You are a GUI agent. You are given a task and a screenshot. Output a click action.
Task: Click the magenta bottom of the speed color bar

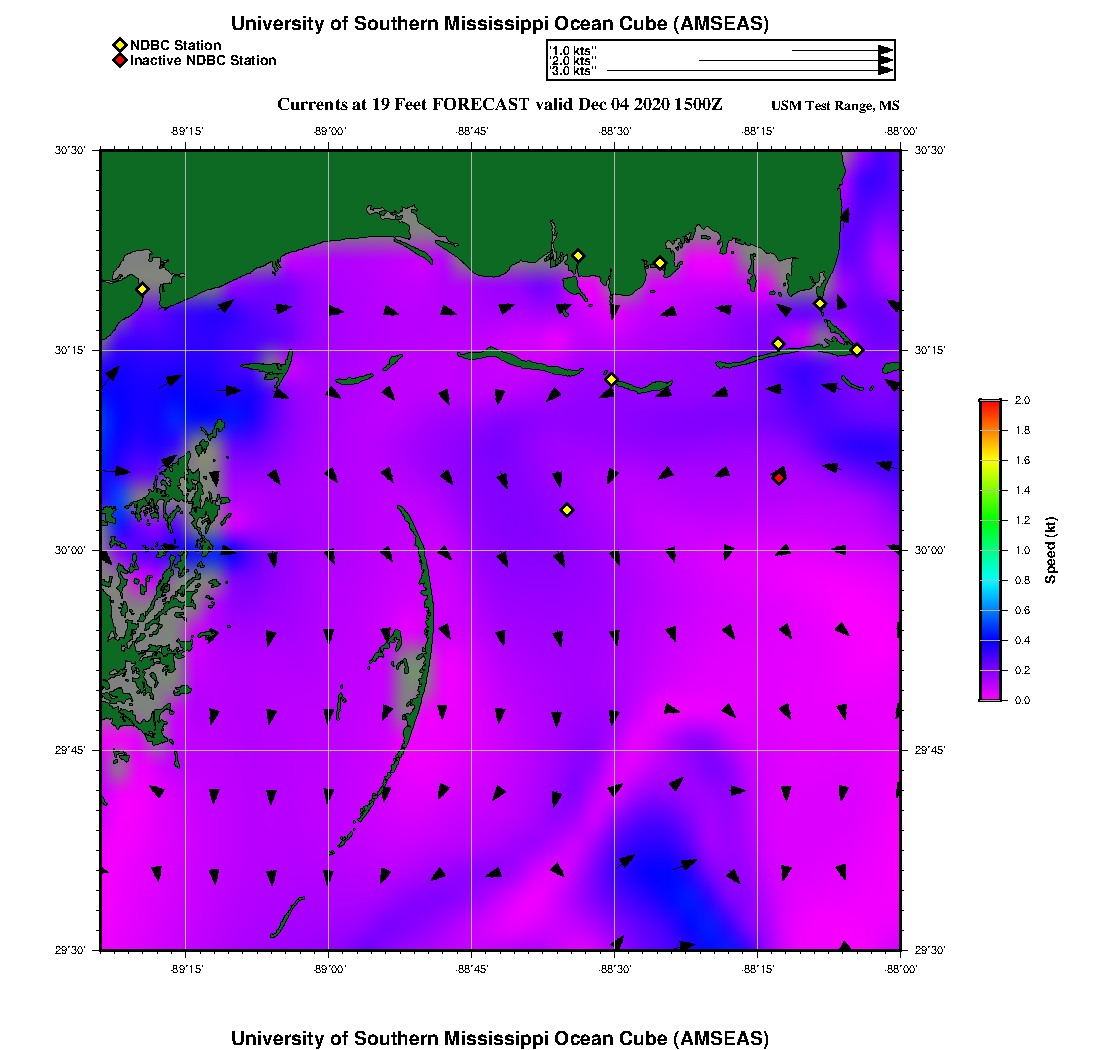pos(989,694)
